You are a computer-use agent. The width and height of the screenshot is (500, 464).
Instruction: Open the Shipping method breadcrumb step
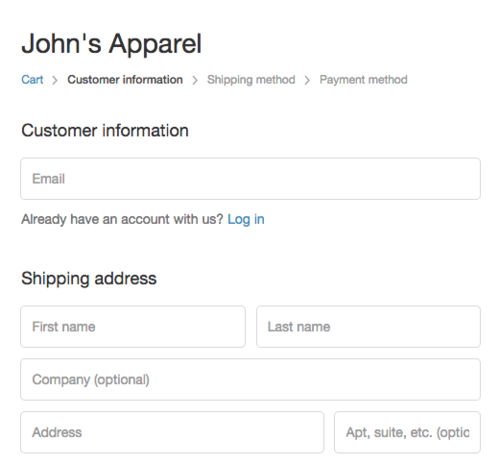(251, 80)
